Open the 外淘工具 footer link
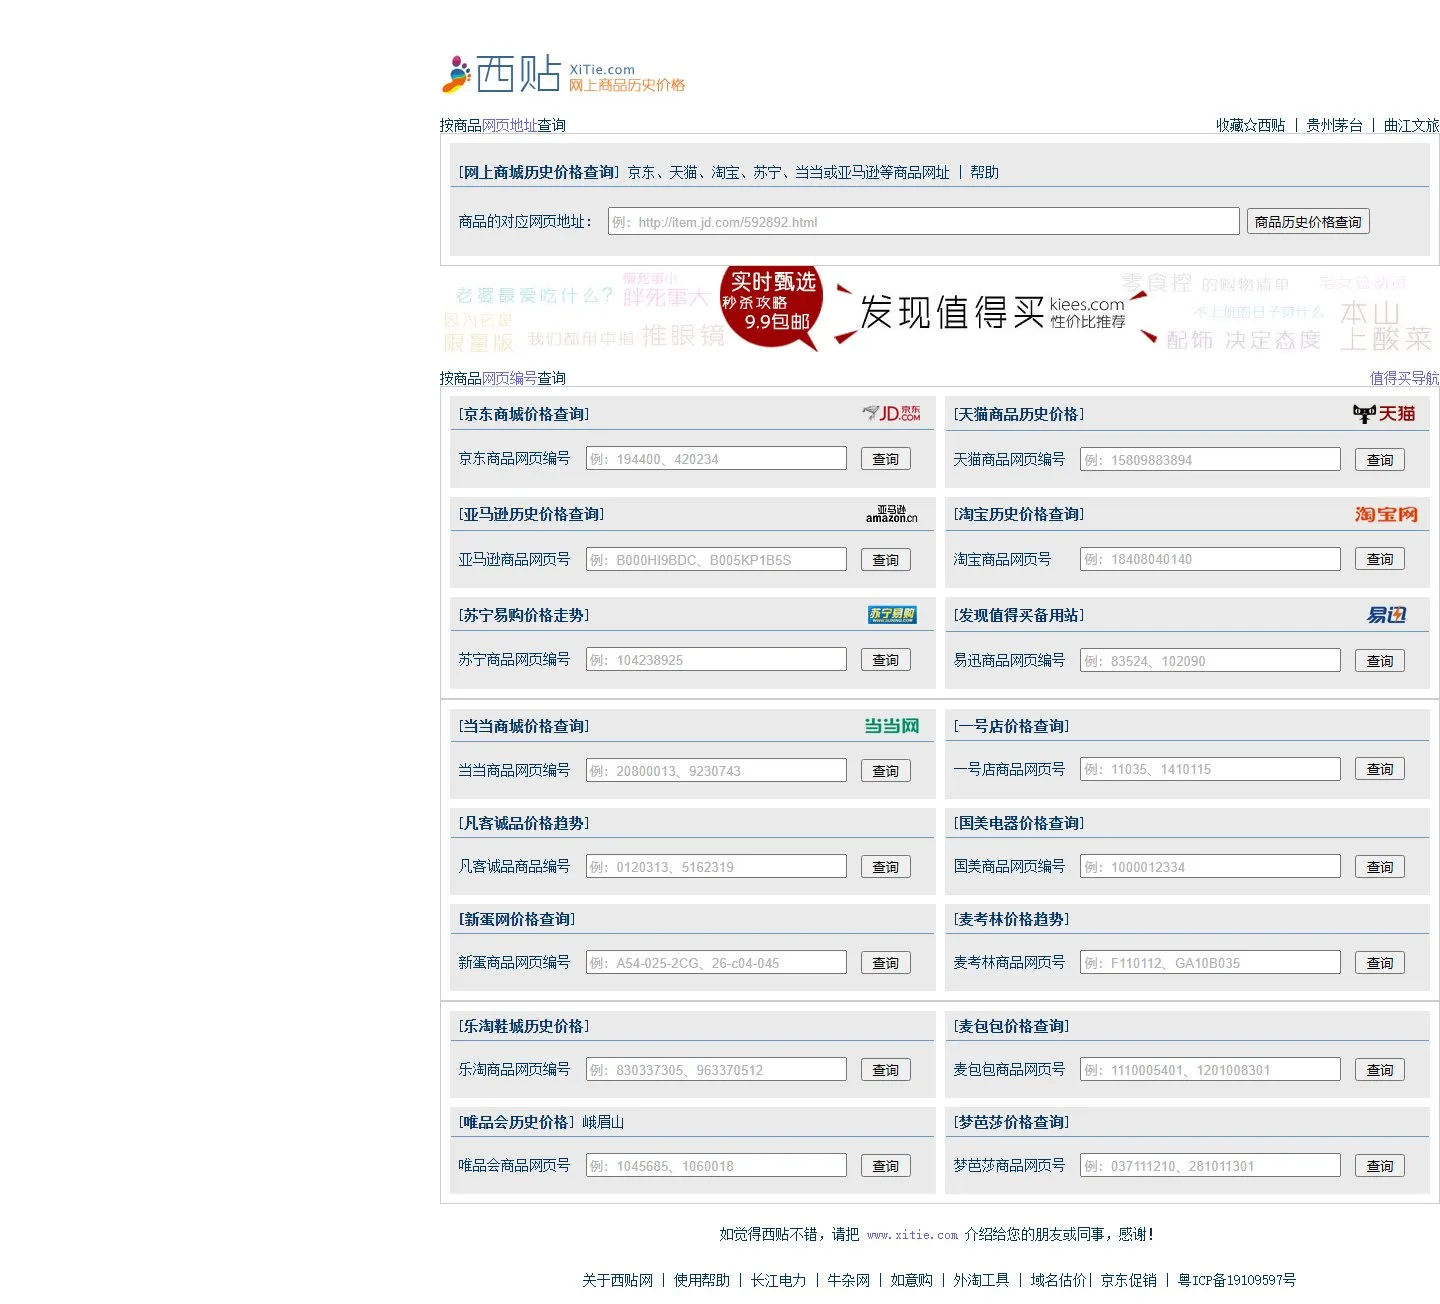 (x=981, y=1280)
